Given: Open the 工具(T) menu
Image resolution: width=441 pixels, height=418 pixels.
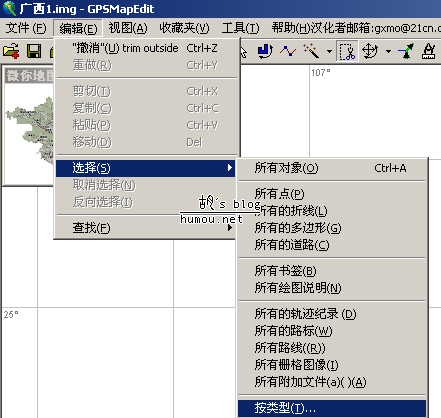Looking at the screenshot, I should [x=240, y=28].
